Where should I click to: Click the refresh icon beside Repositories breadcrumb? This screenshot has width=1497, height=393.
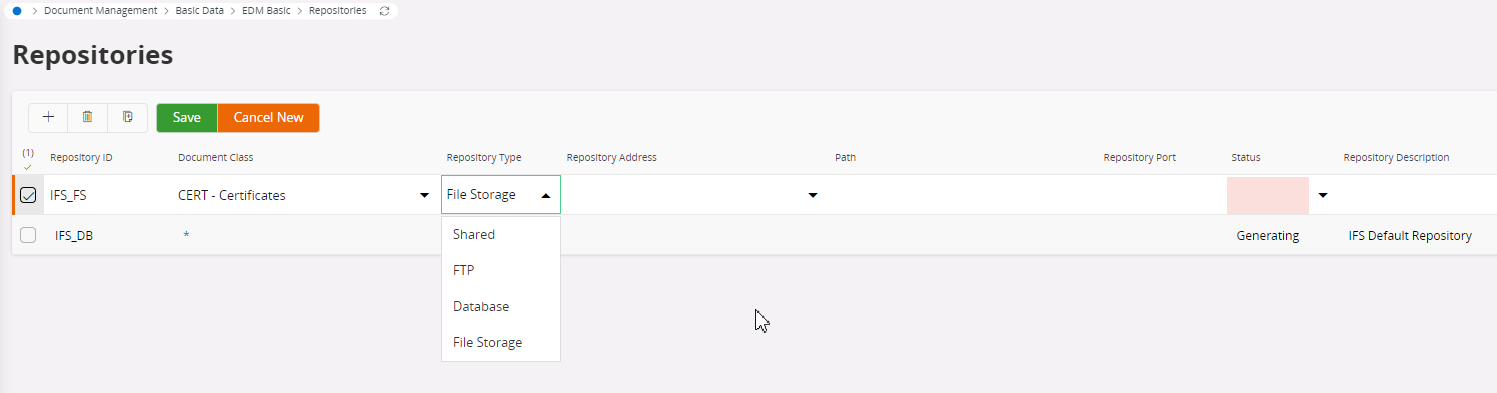[385, 10]
